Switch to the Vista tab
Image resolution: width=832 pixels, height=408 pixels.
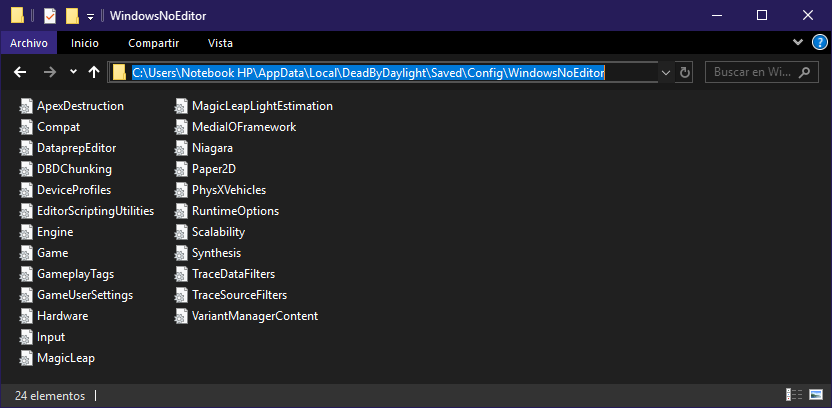coord(220,43)
